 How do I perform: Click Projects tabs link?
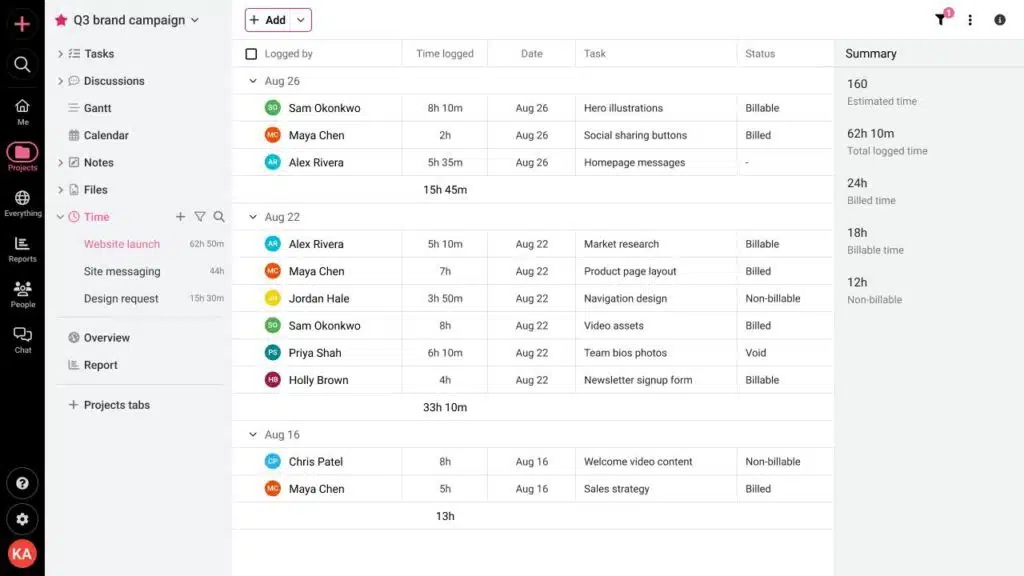pos(117,405)
